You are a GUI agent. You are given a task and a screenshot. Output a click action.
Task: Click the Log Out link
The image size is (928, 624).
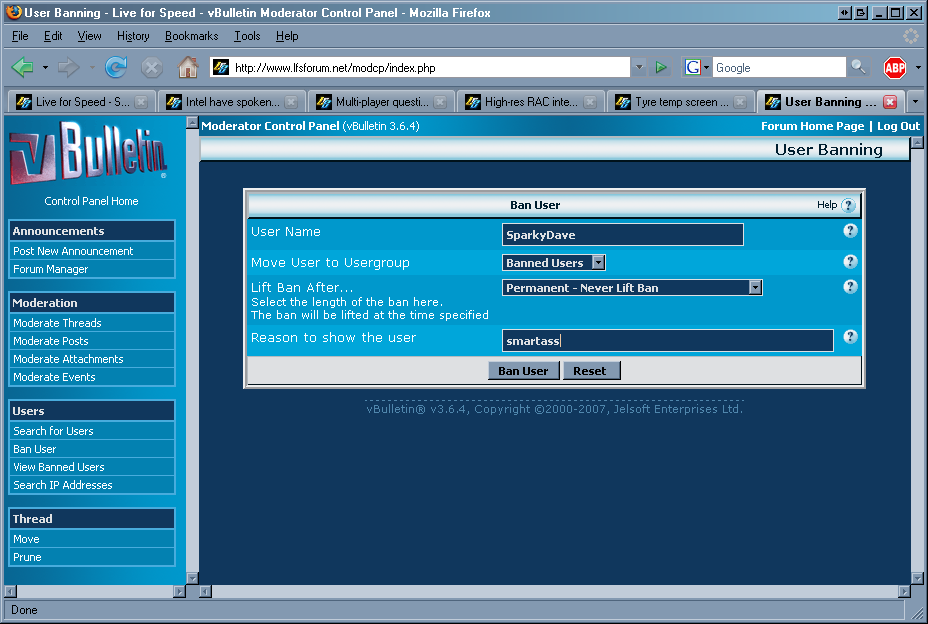click(x=898, y=126)
